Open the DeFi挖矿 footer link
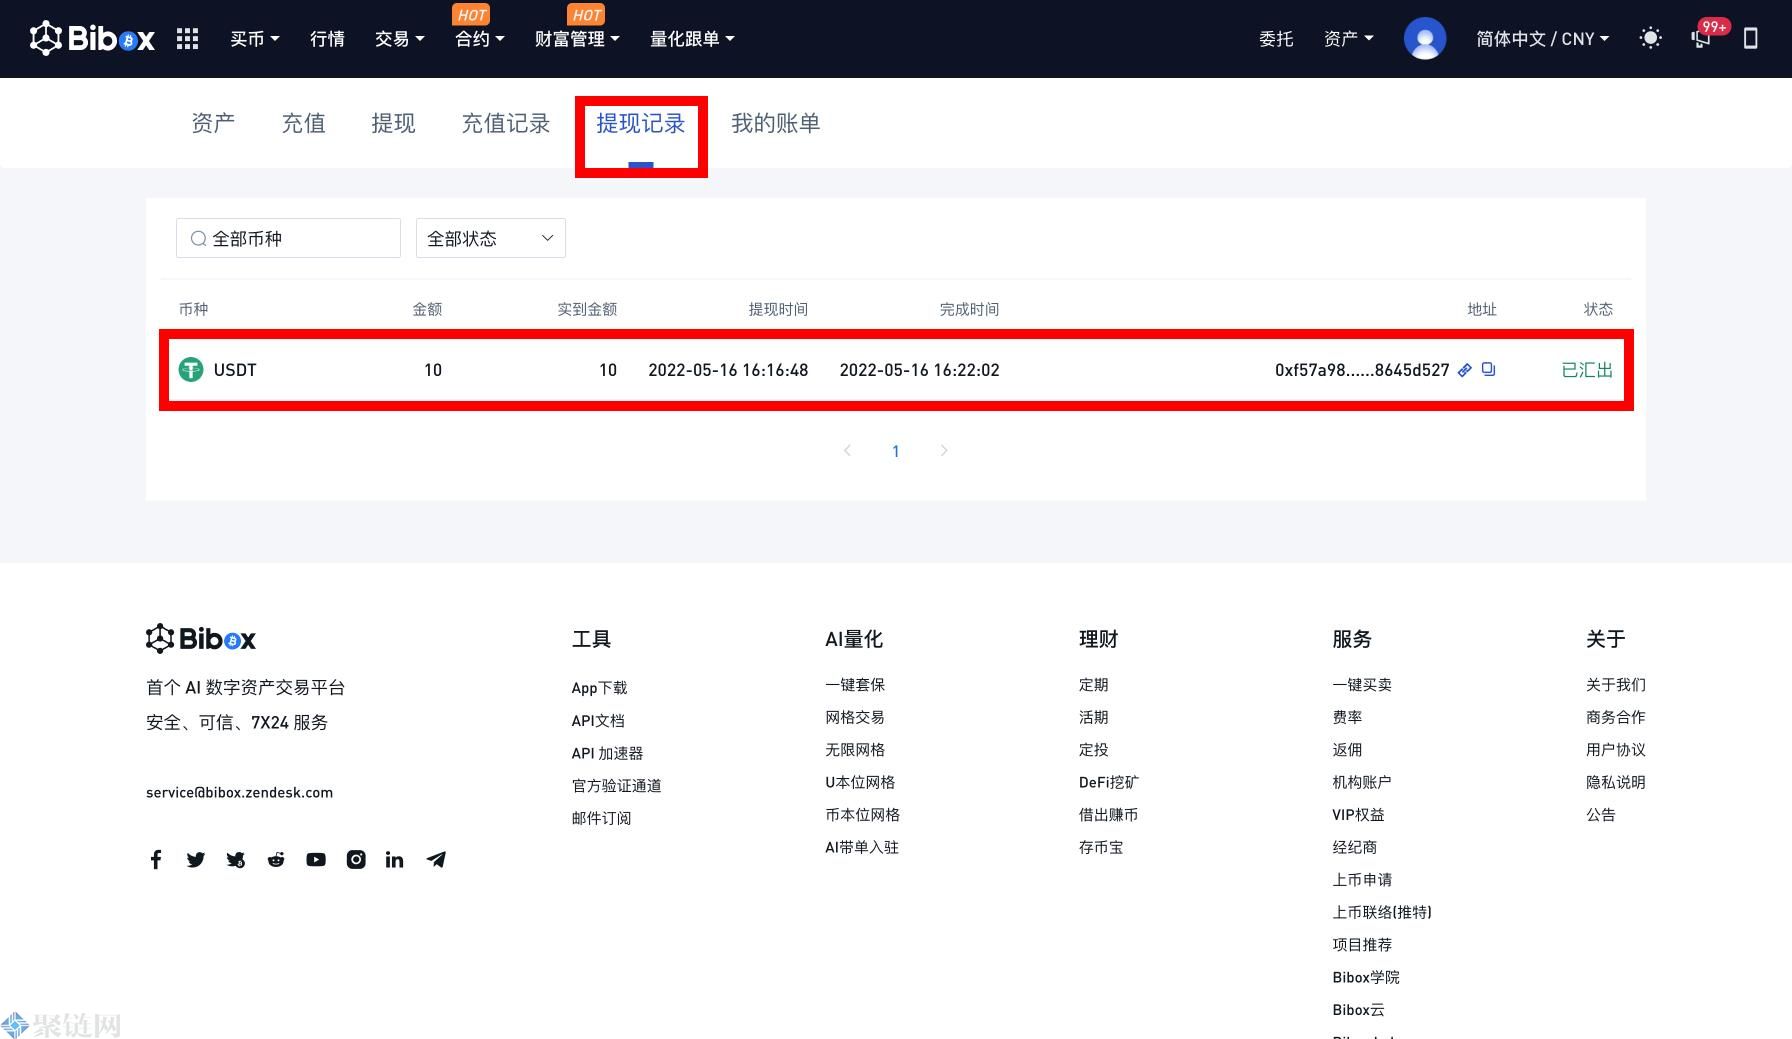The height and width of the screenshot is (1039, 1792). pos(1108,782)
